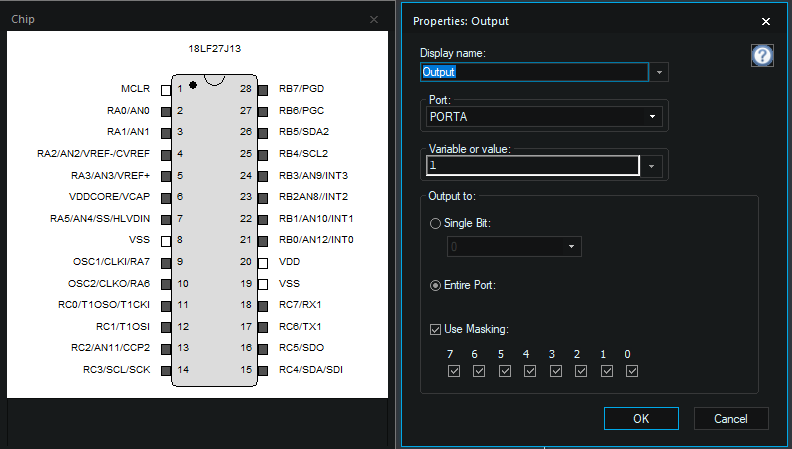Select pin 21 RB0/AN12/INT0 square

pos(263,241)
